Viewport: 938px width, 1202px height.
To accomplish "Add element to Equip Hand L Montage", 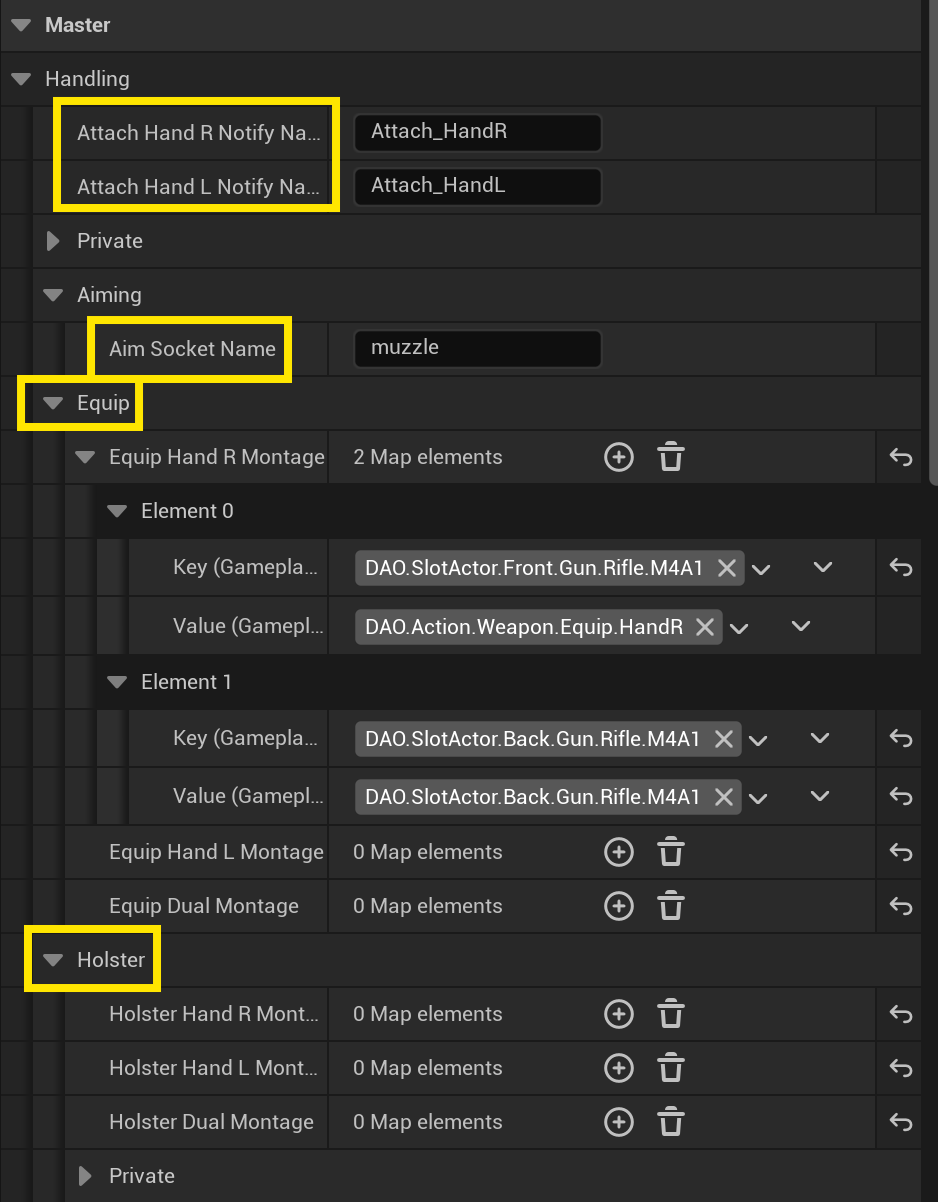I will 619,853.
